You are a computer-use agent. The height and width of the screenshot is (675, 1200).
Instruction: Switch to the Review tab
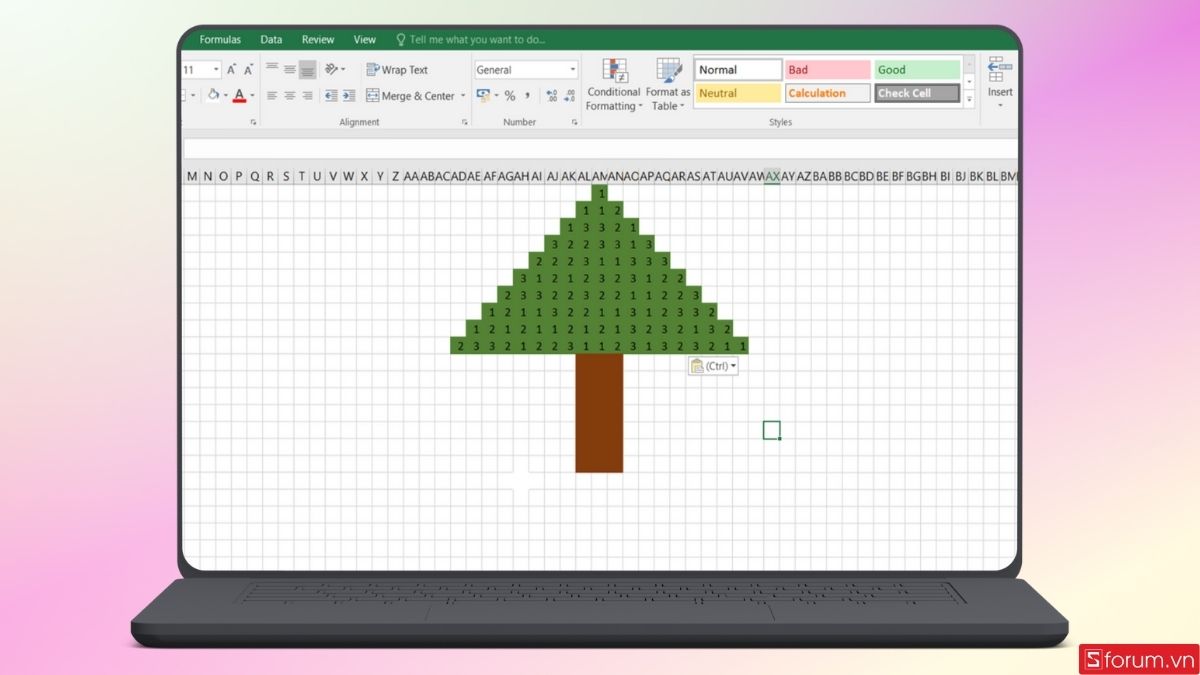[318, 40]
